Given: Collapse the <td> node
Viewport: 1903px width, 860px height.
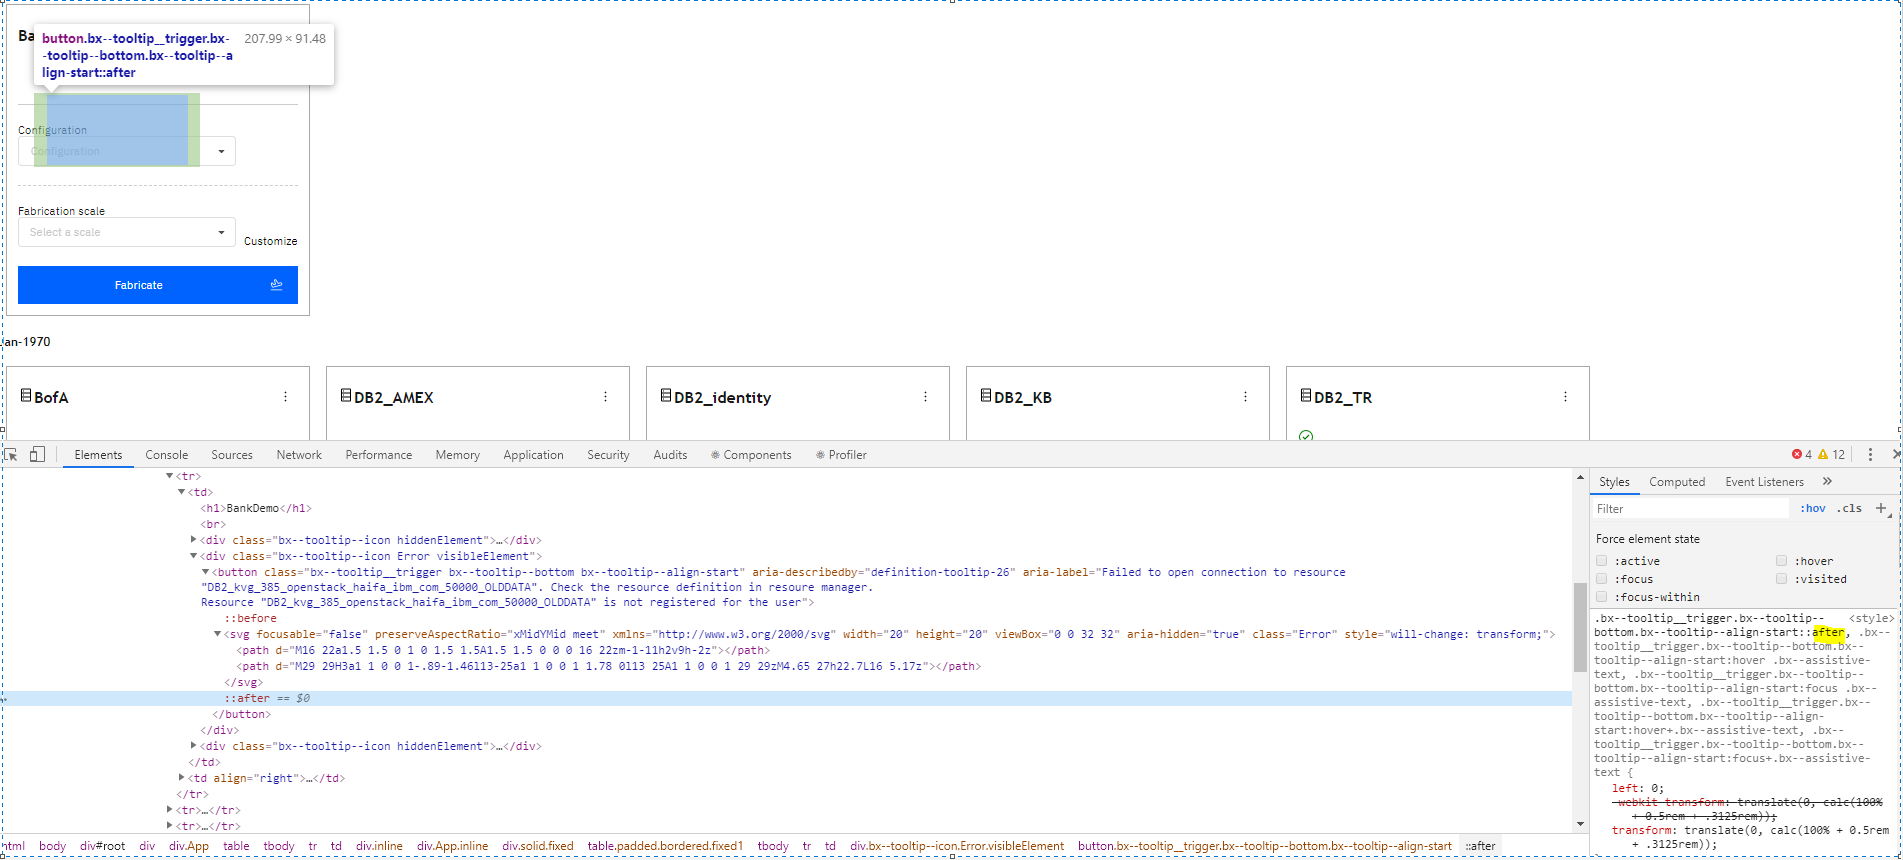Looking at the screenshot, I should [182, 492].
